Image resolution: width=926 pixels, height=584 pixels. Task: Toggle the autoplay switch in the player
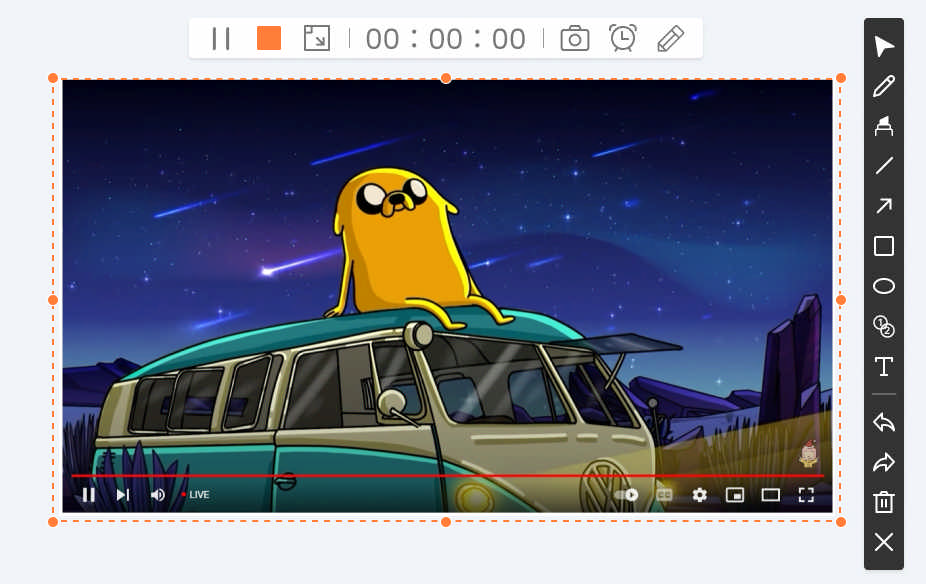coord(627,495)
